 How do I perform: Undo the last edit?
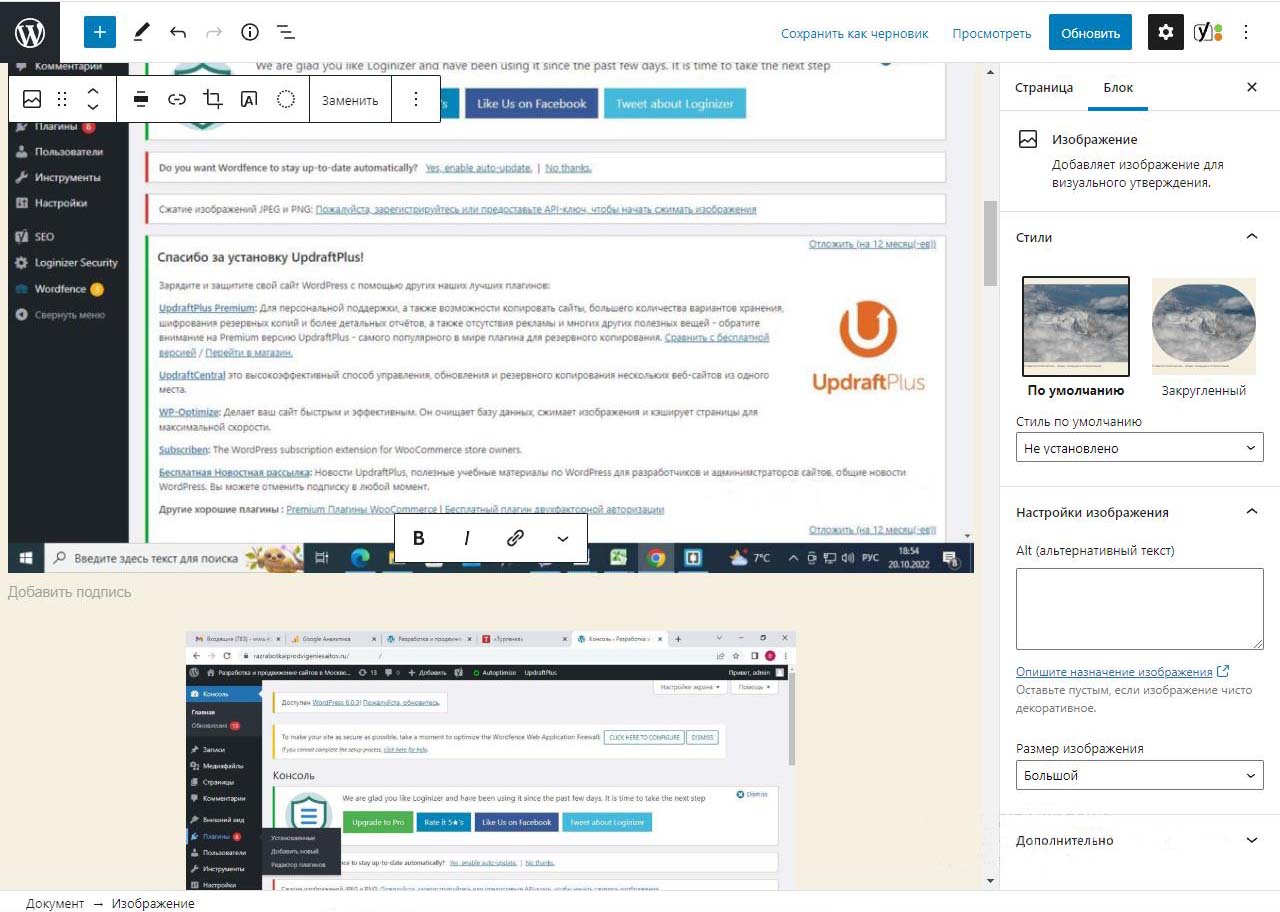[178, 32]
